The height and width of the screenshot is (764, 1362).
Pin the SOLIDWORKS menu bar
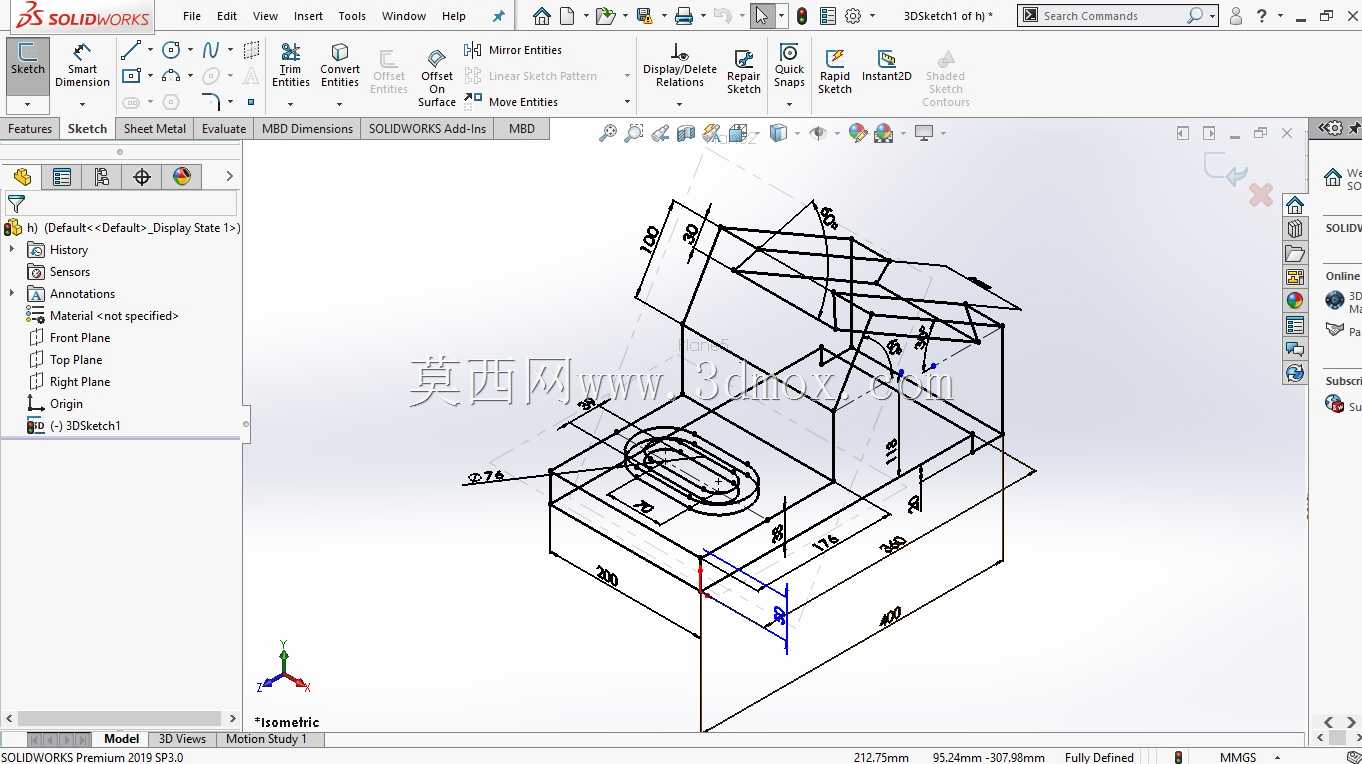point(498,16)
